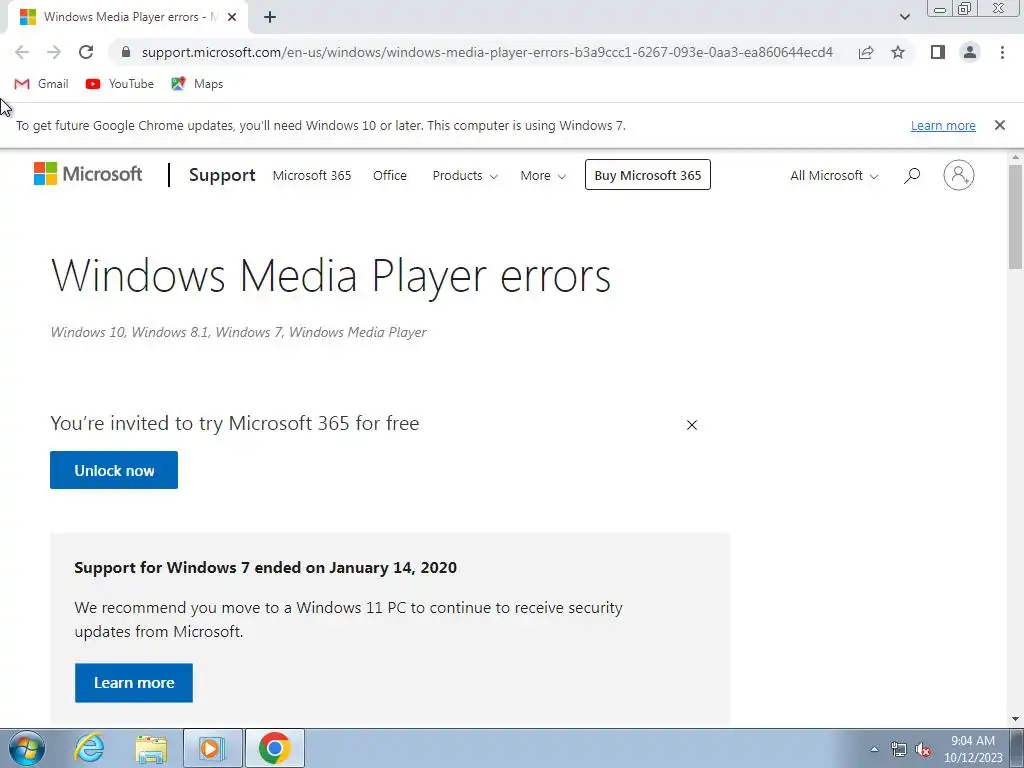Click the page vertical scrollbar thumb
The image size is (1024, 768).
tap(1016, 216)
